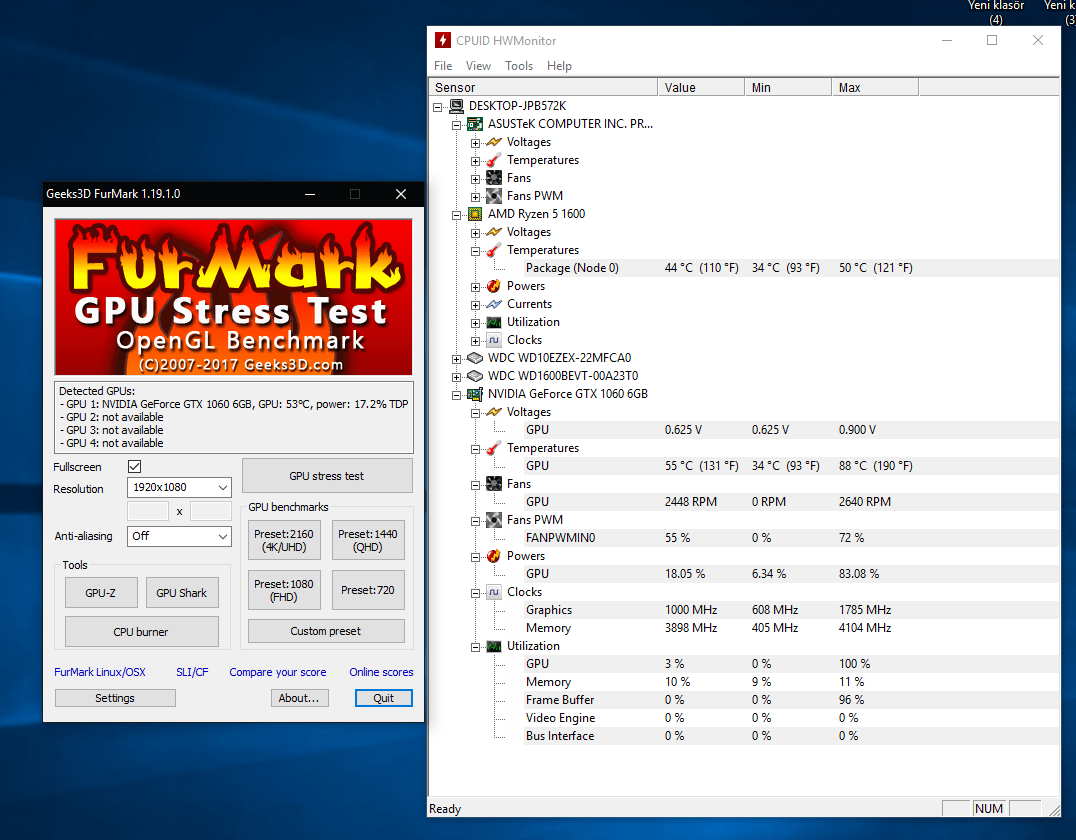Click the Fans PWM icon under NVIDIA GeForce
This screenshot has height=840, width=1076.
point(494,520)
